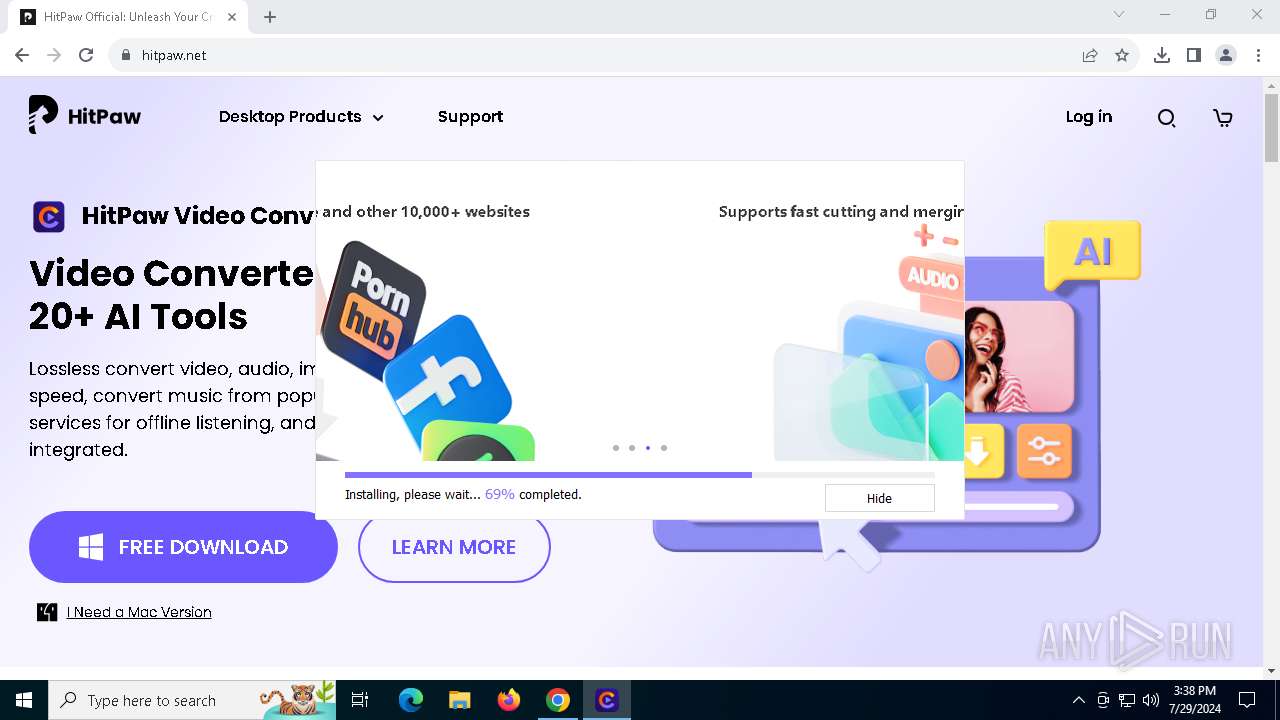Select third carousel dot in installer

[648, 448]
